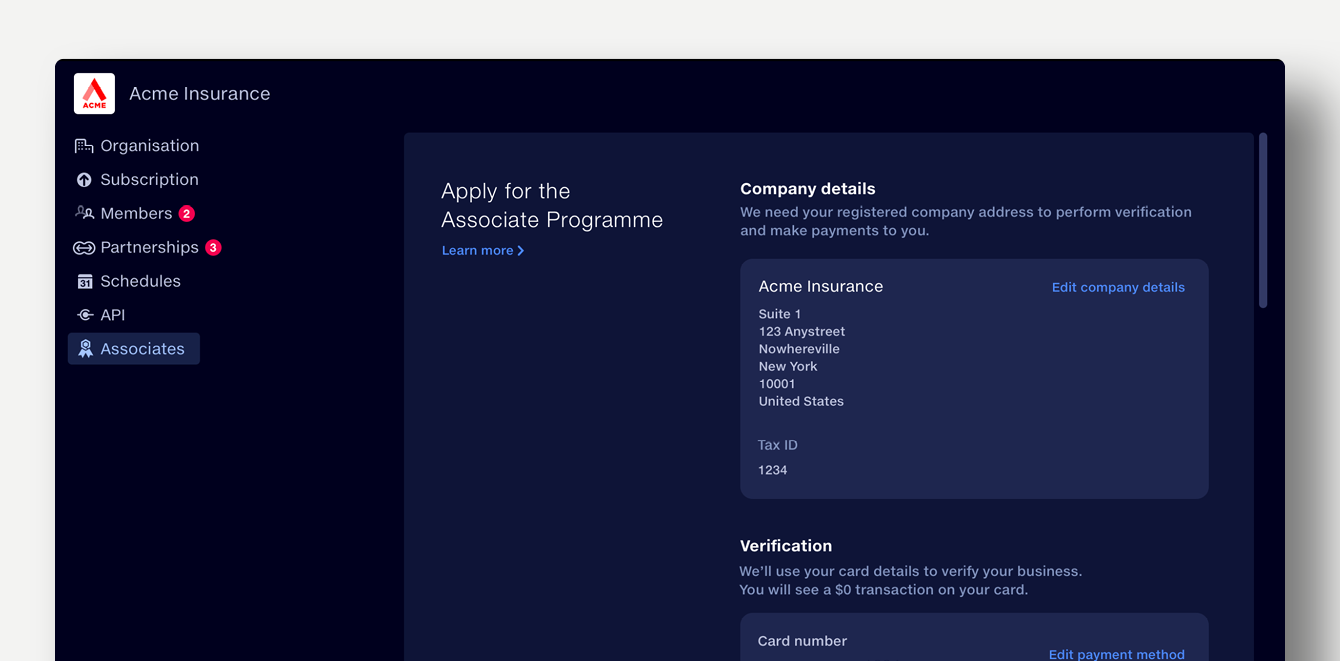Click the Members notification badge showing 2
Screen dimensions: 1340x661
pos(186,214)
